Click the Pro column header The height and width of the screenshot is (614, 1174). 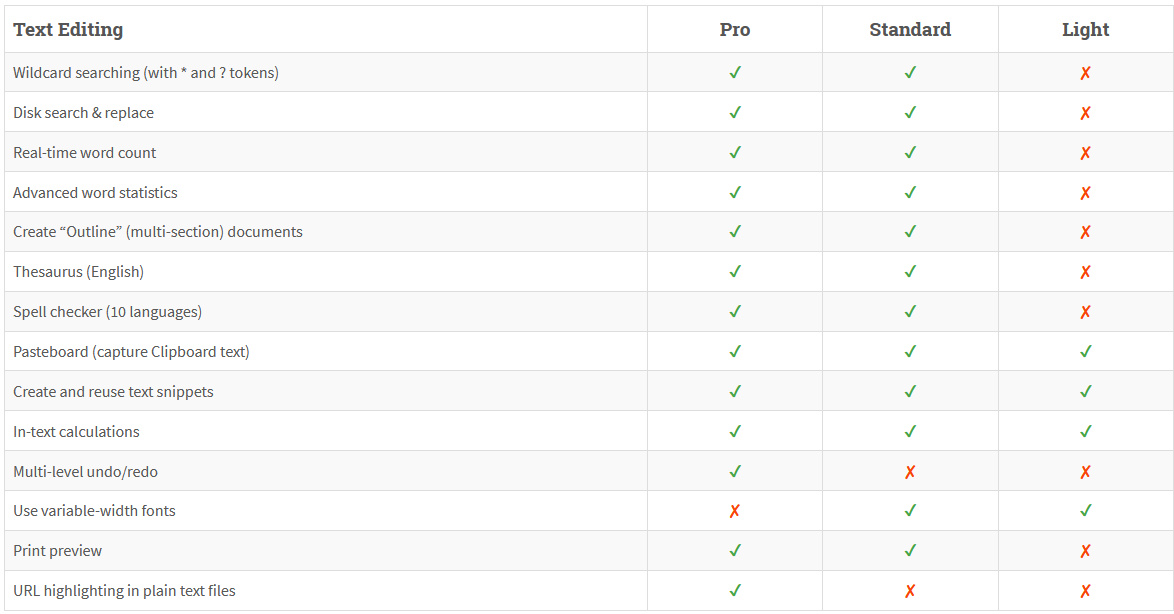click(735, 30)
